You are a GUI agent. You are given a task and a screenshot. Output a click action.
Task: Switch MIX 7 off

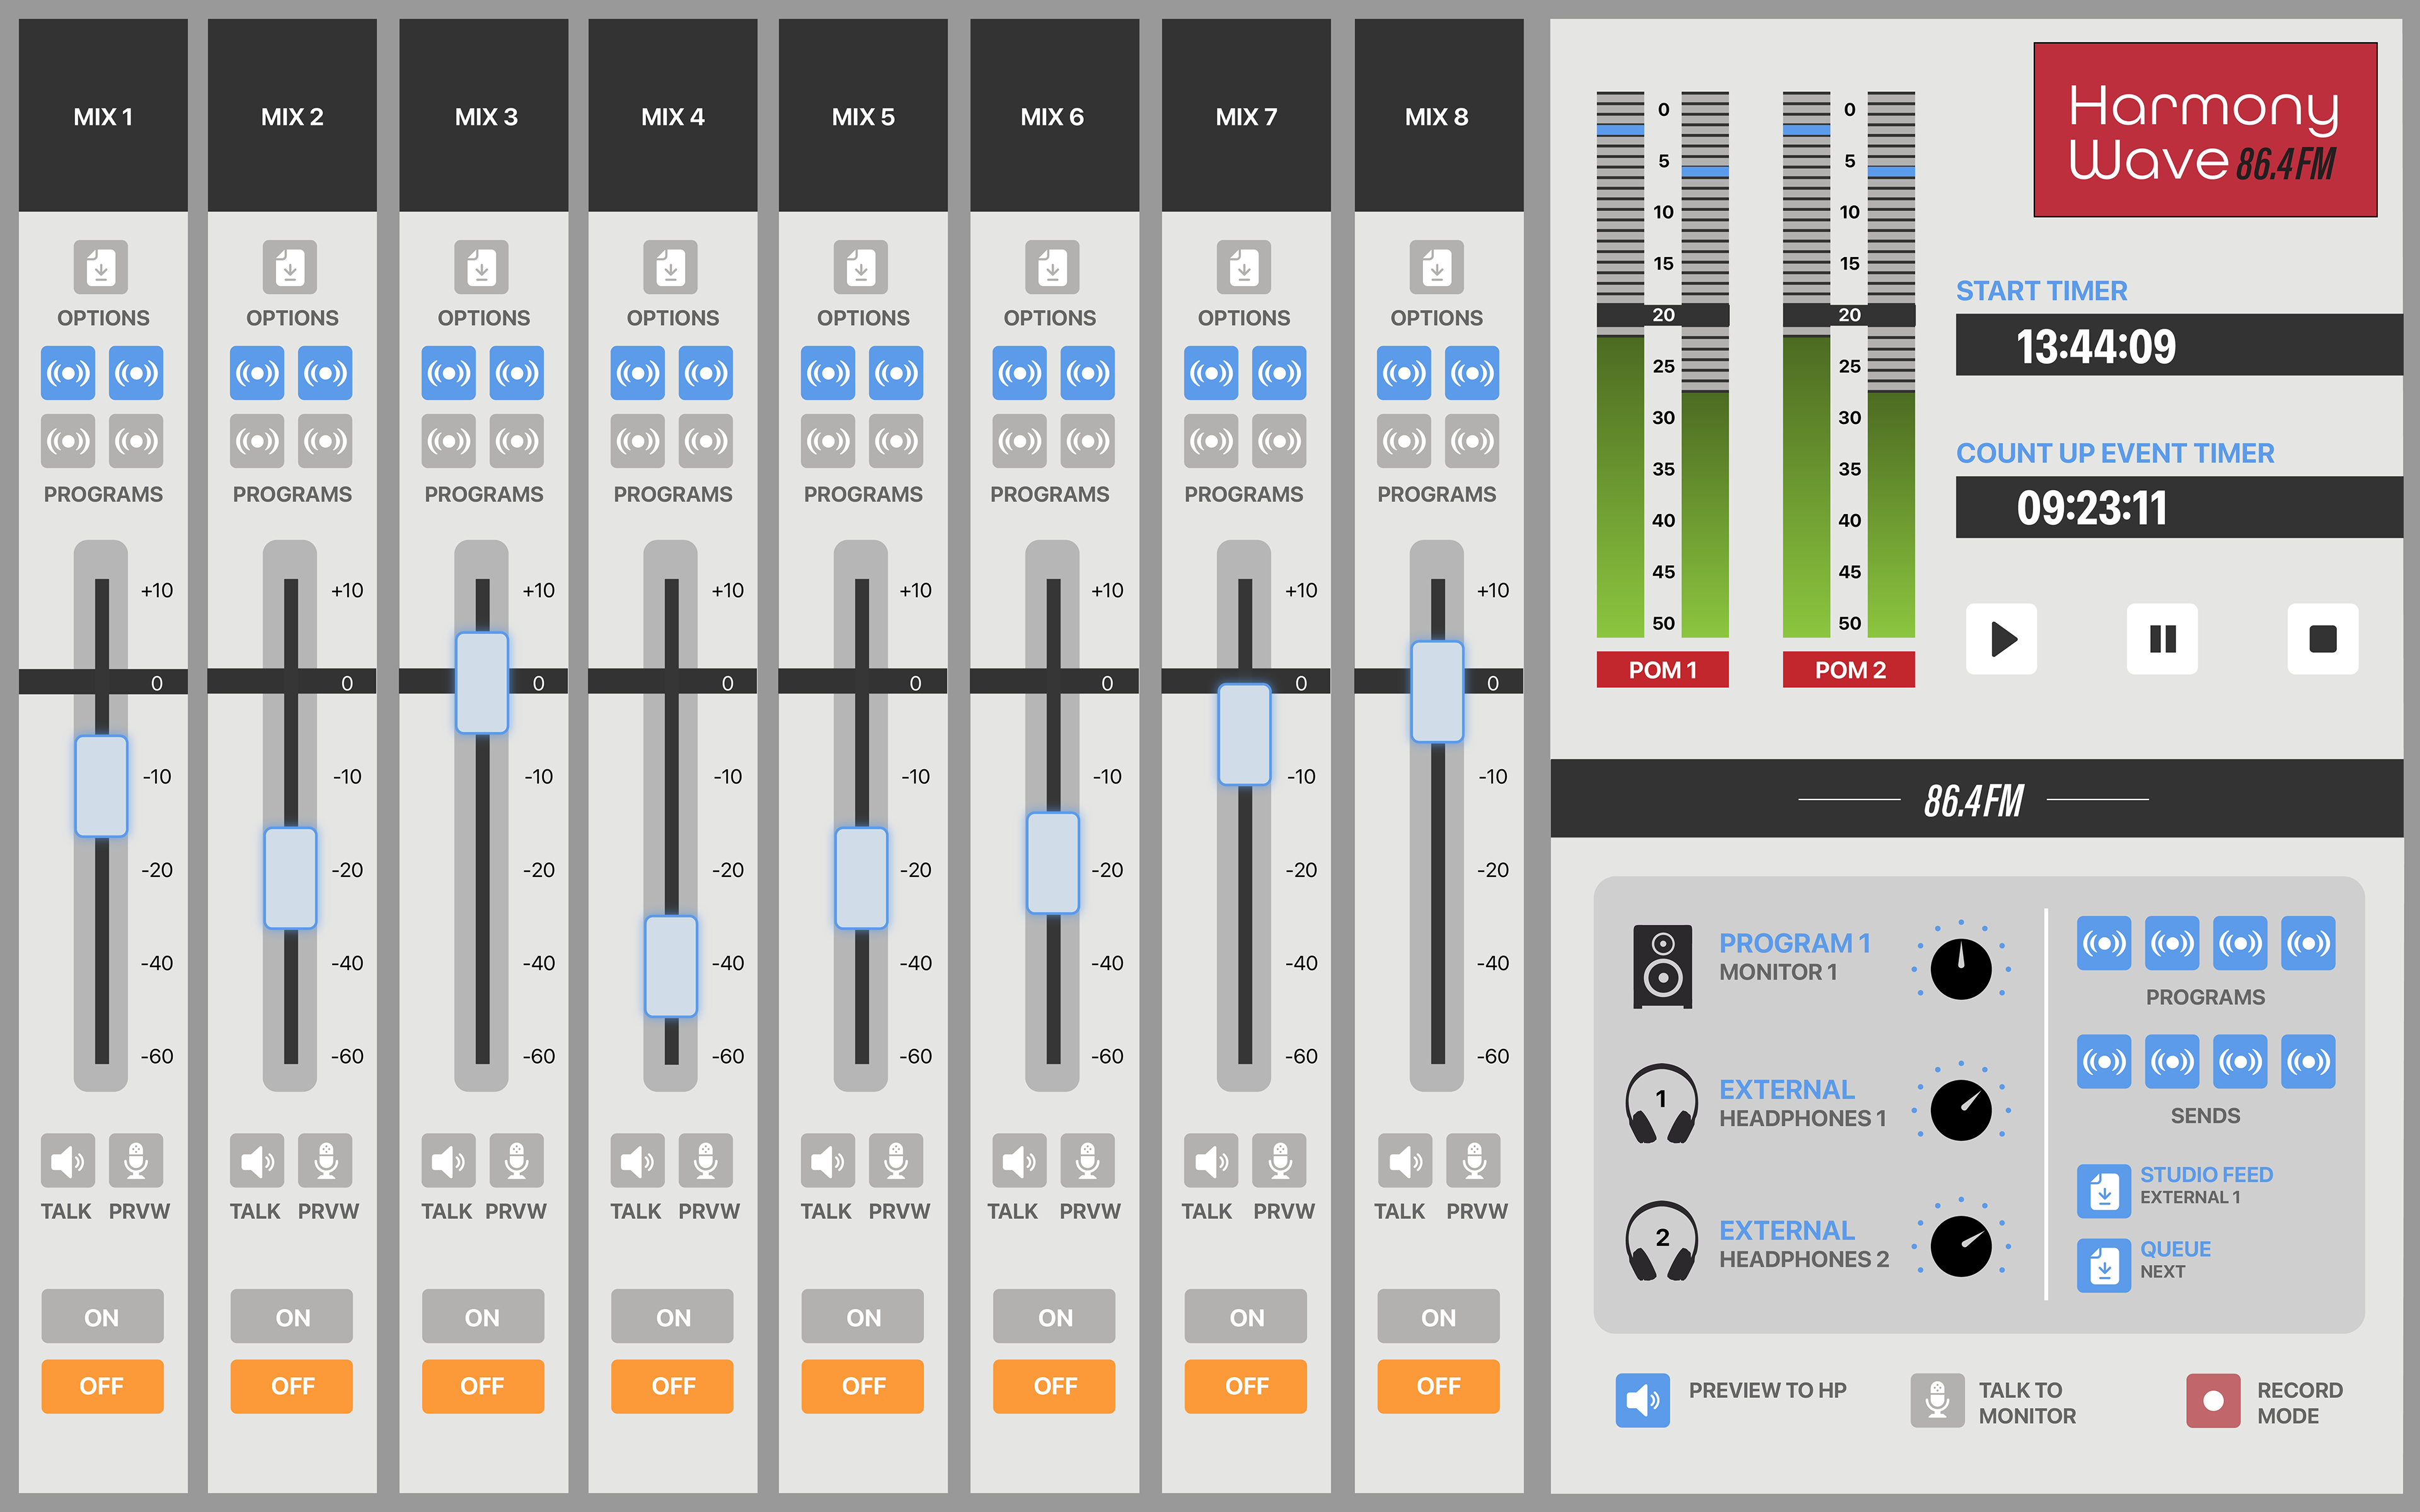(x=1246, y=1386)
